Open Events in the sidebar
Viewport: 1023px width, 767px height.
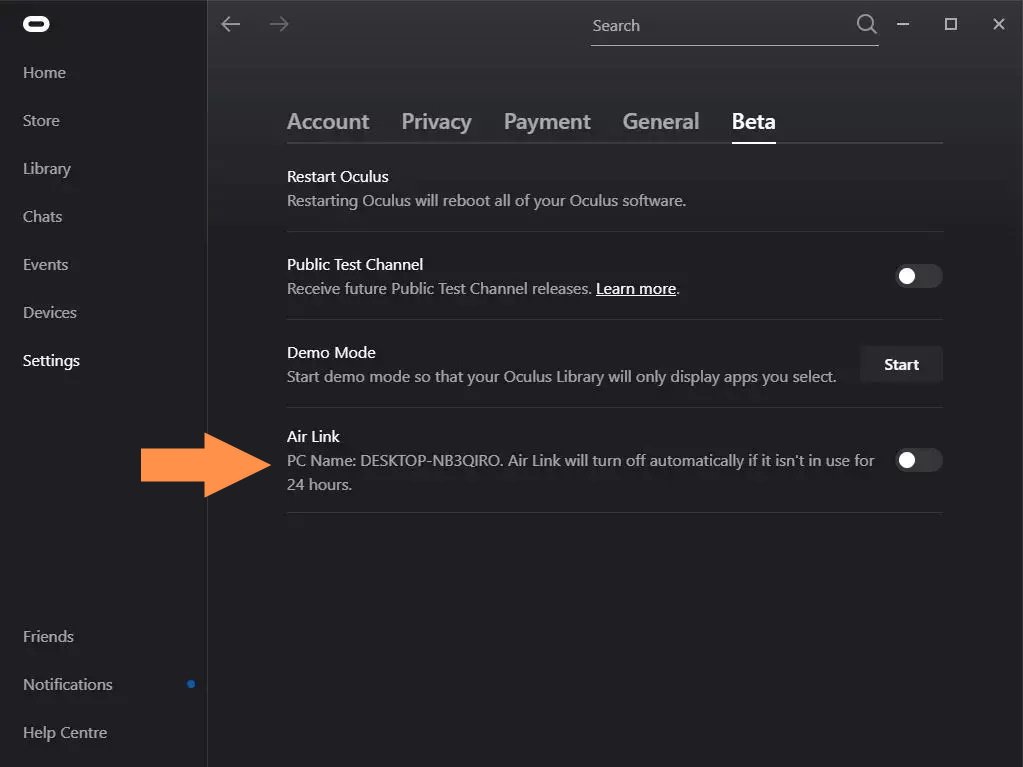[46, 265]
